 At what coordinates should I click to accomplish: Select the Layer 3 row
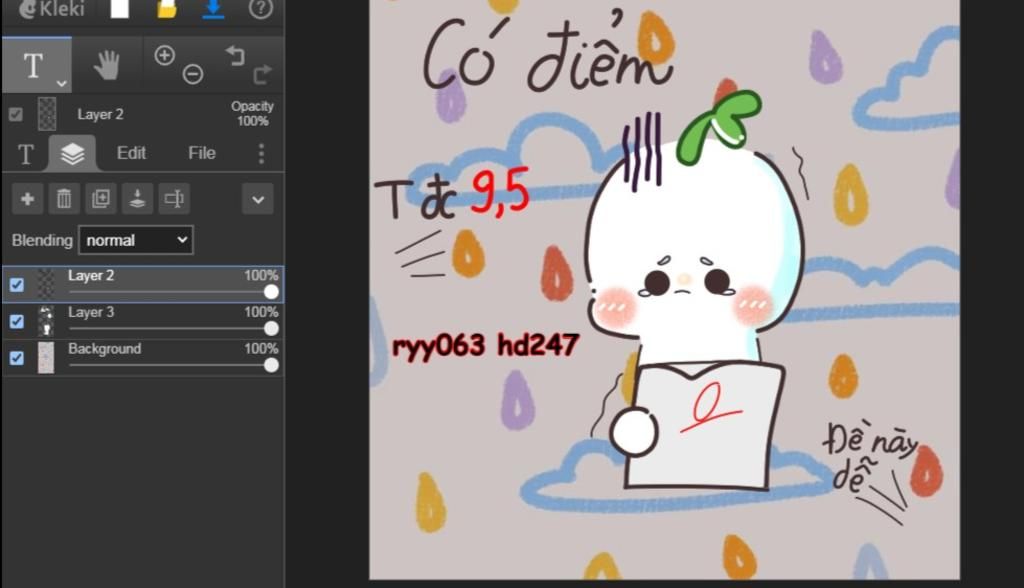pyautogui.click(x=143, y=321)
